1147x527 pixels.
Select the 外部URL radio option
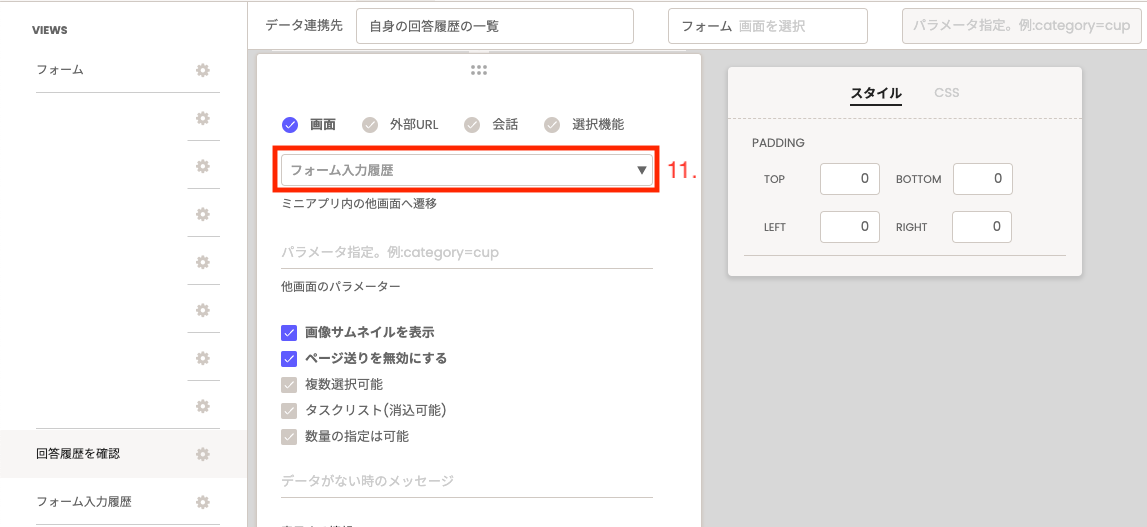(370, 124)
